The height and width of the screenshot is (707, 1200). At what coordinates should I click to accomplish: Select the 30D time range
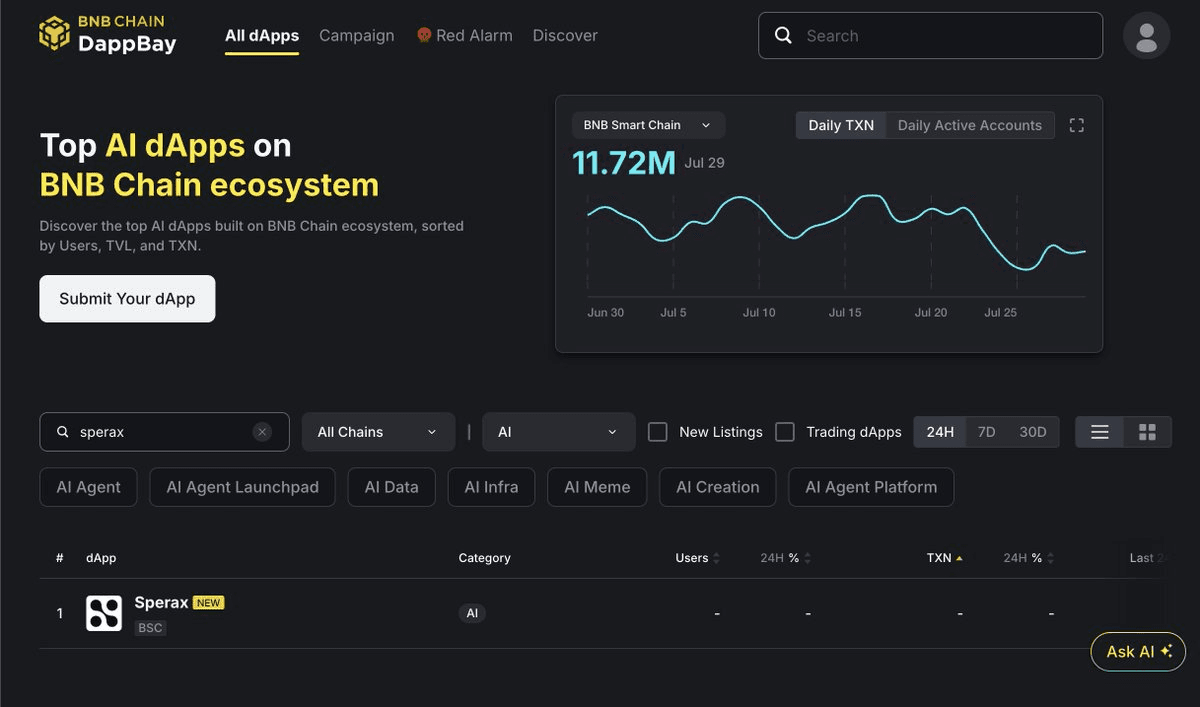click(1033, 432)
